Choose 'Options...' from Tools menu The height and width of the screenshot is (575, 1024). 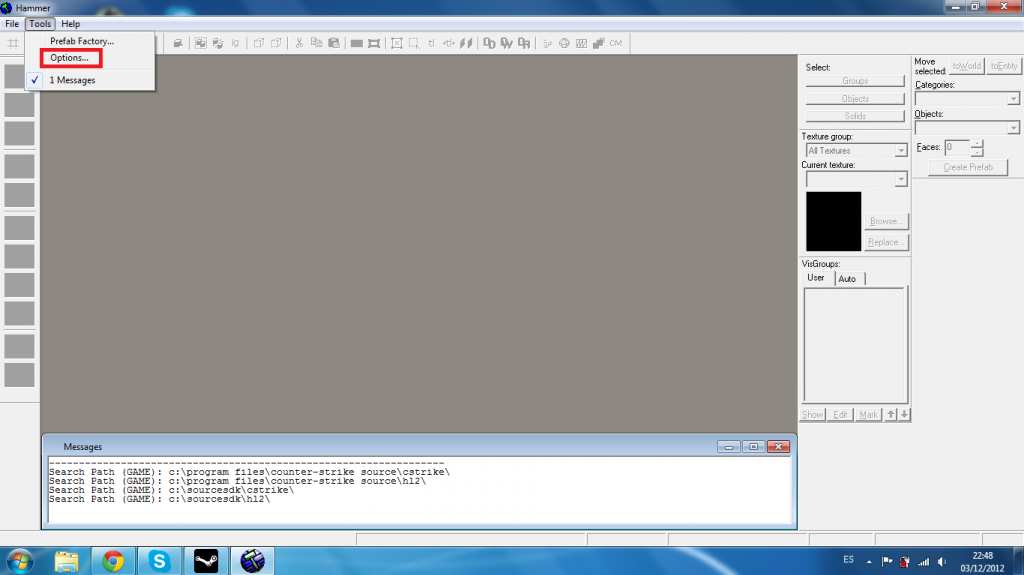tap(69, 58)
